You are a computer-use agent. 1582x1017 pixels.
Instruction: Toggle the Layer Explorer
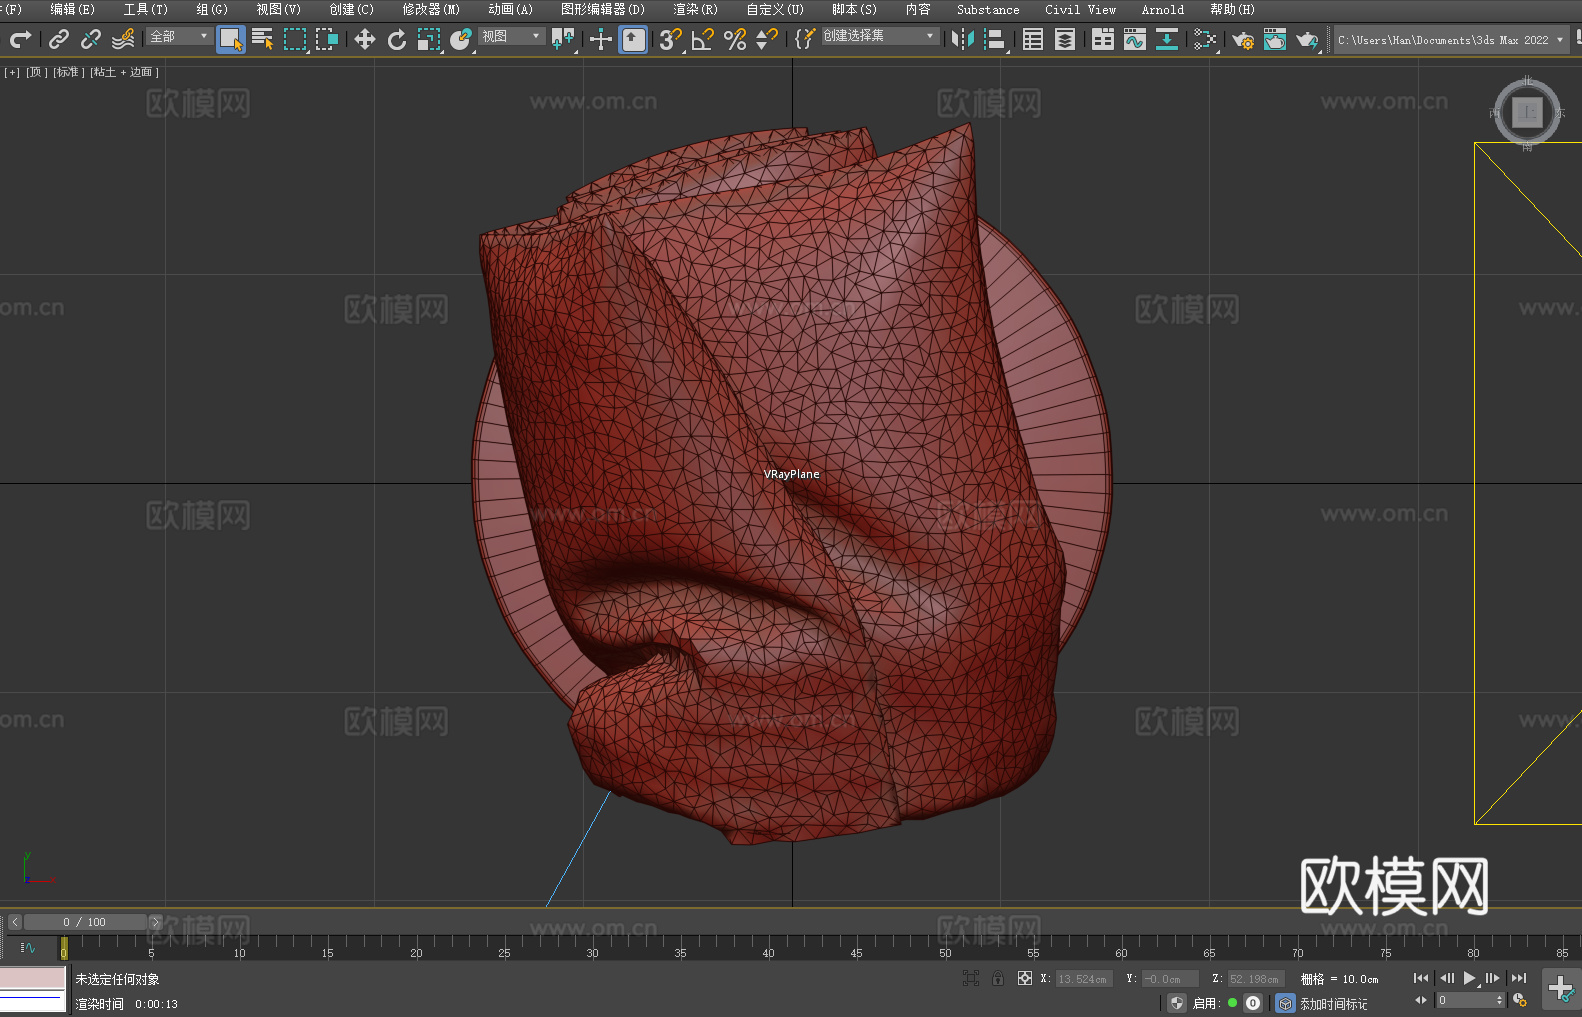coord(1065,39)
